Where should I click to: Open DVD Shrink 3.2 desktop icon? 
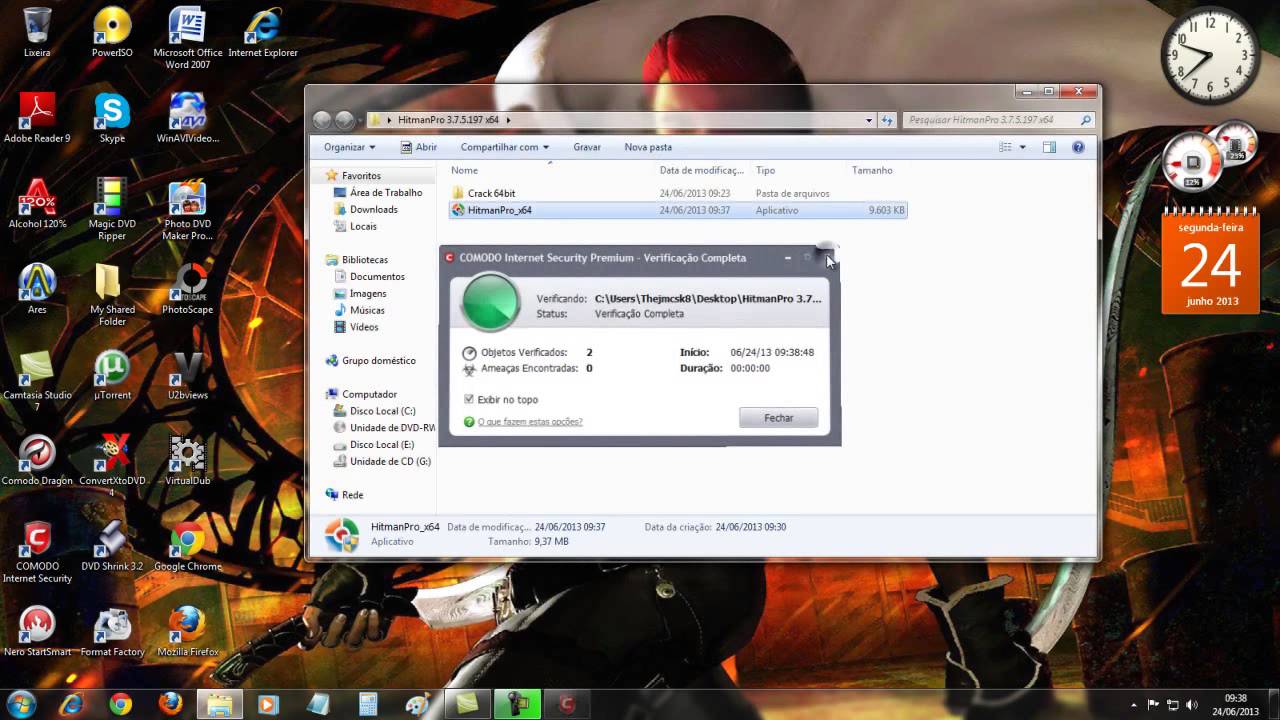click(x=112, y=545)
